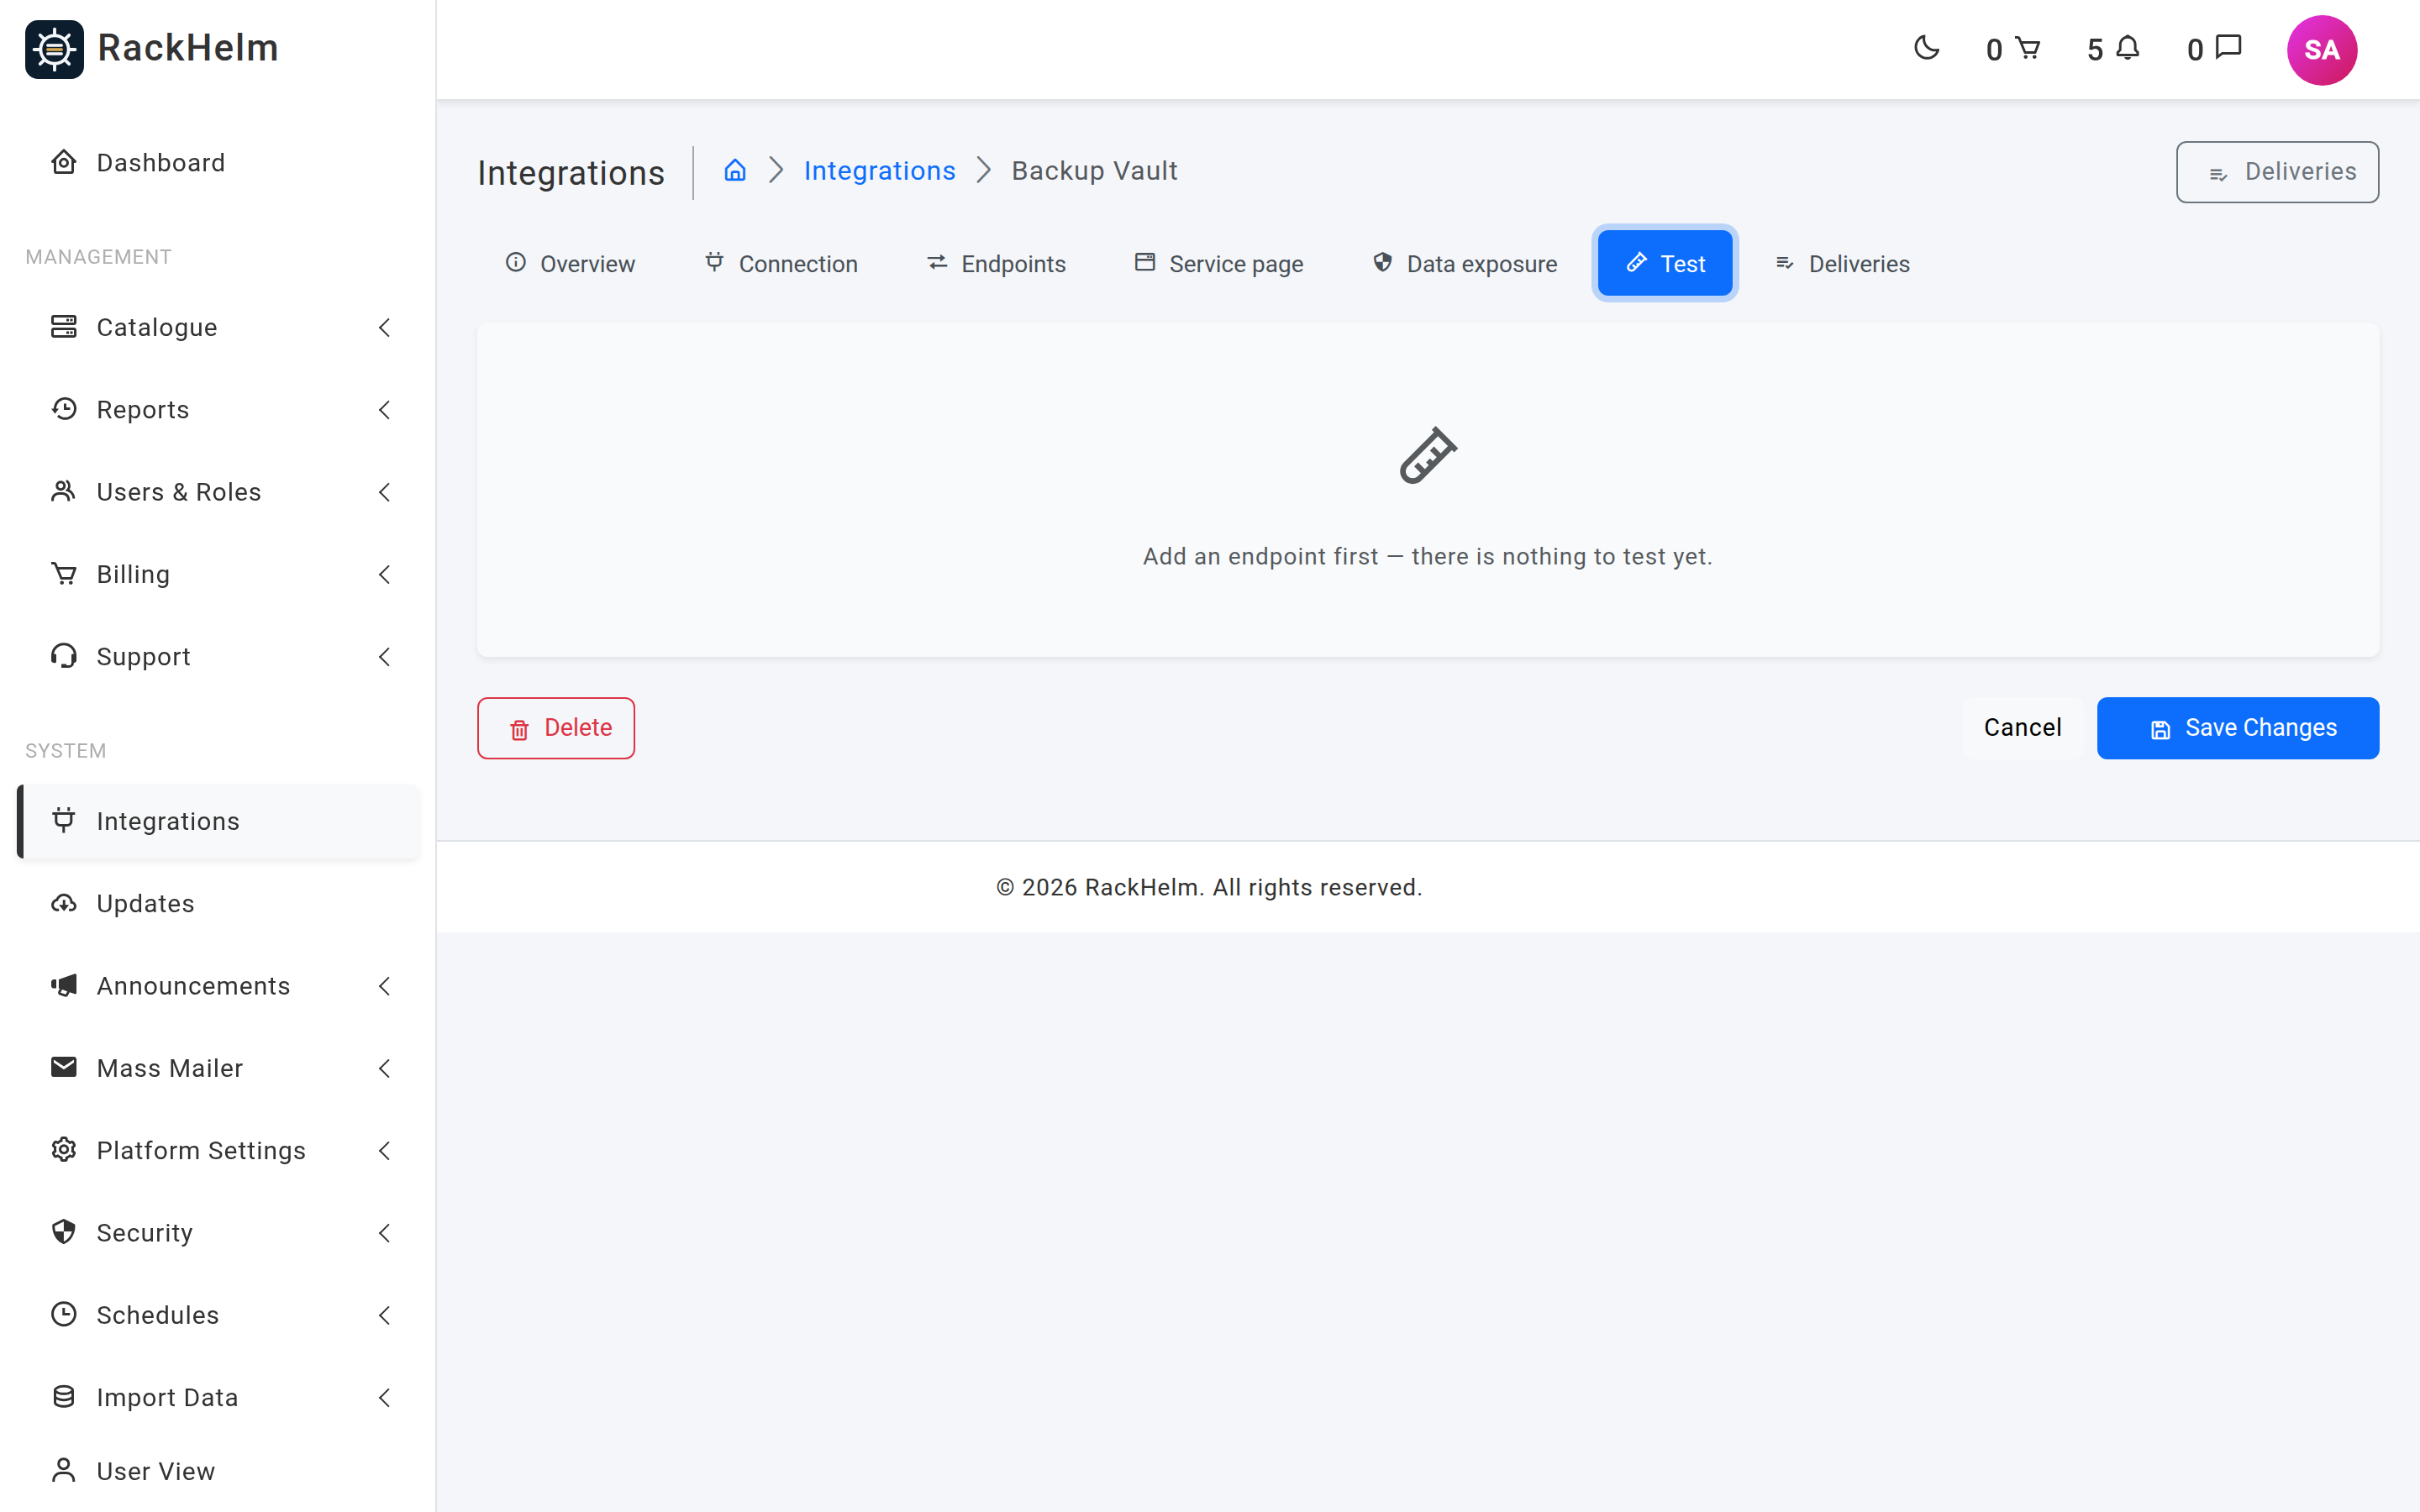Click the RackHelm logo icon

click(54, 49)
